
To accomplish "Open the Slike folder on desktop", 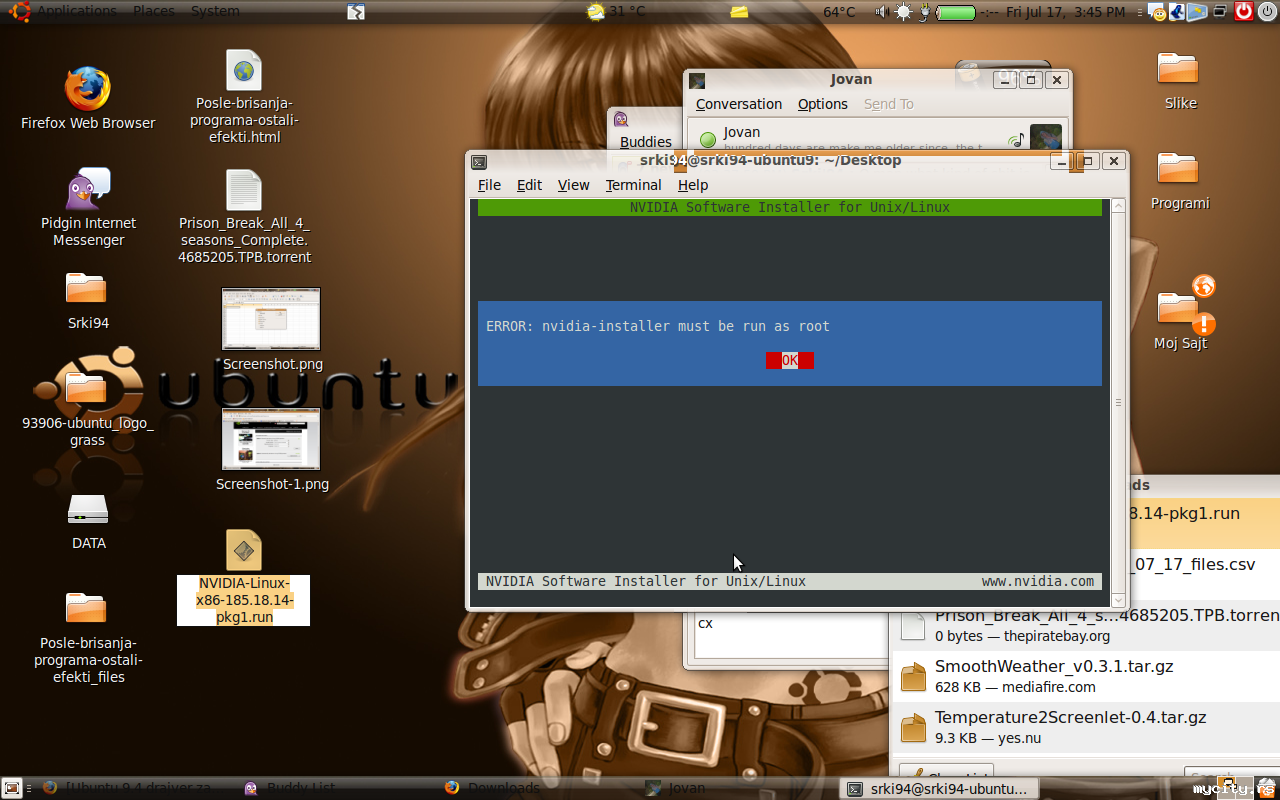I will click(x=1178, y=68).
